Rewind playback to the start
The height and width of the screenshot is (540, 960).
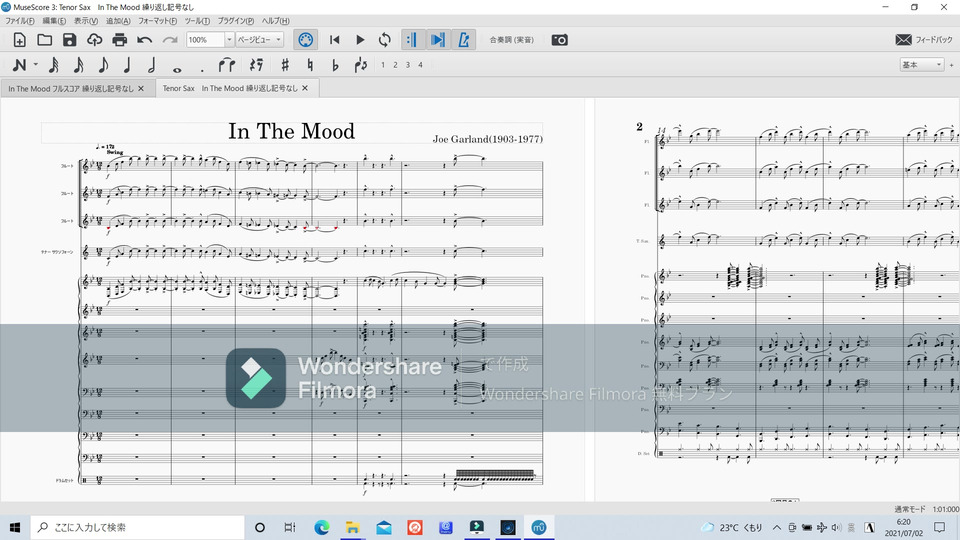335,40
